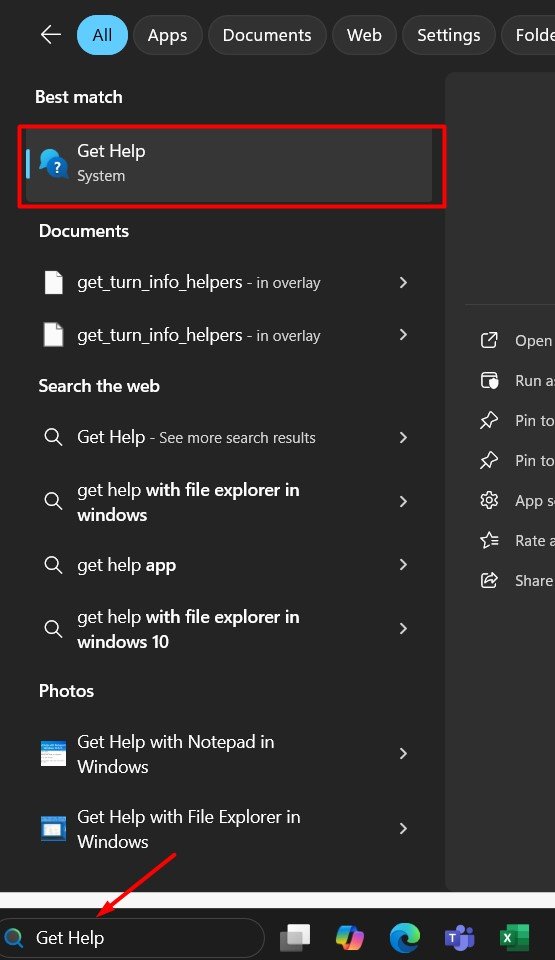This screenshot has width=555, height=960.
Task: Click Rate and review star icon
Action: (489, 540)
